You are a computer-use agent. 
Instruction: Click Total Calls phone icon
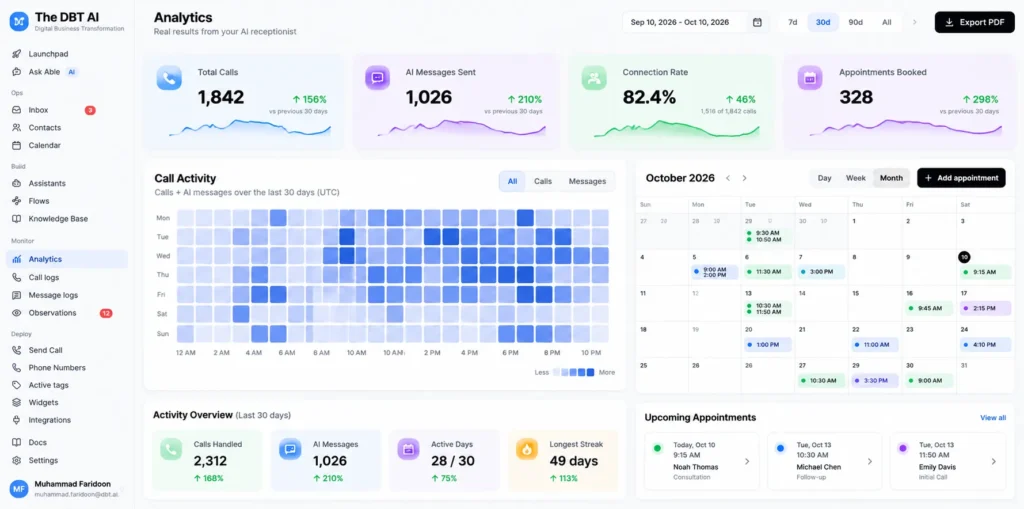click(x=169, y=78)
